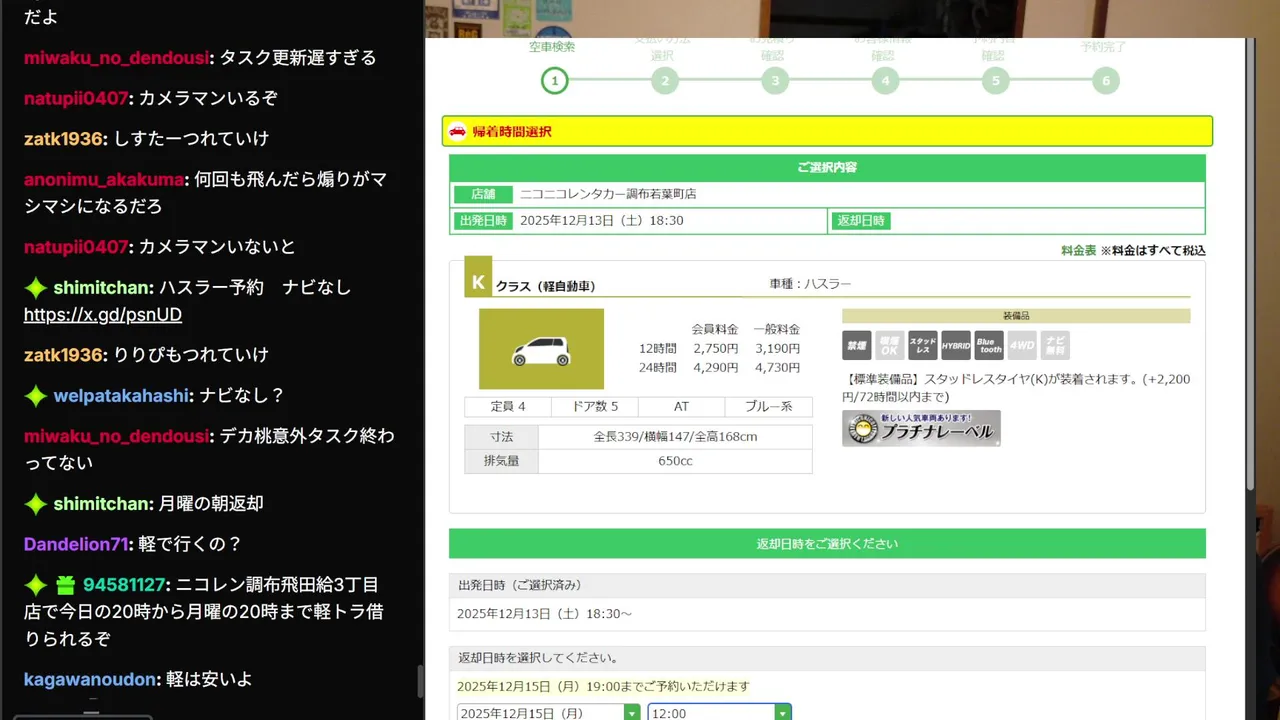Click the 返却日時 label in selection table
The height and width of the screenshot is (720, 1280).
[861, 220]
